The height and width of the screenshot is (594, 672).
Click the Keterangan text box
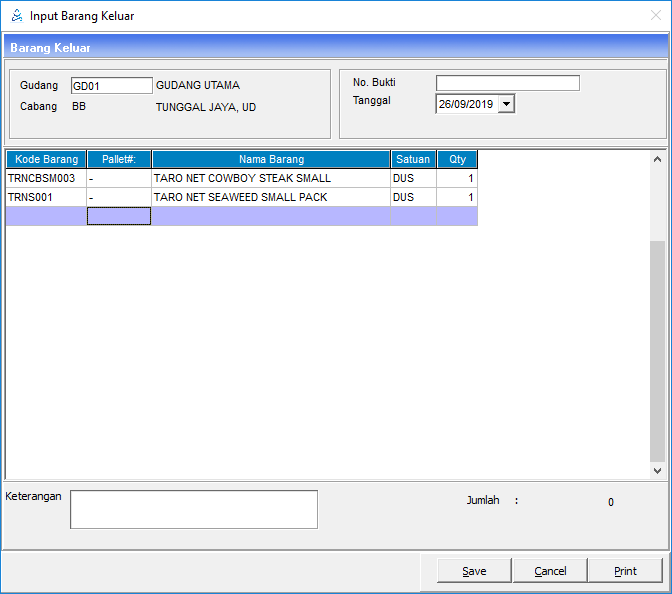(x=193, y=509)
